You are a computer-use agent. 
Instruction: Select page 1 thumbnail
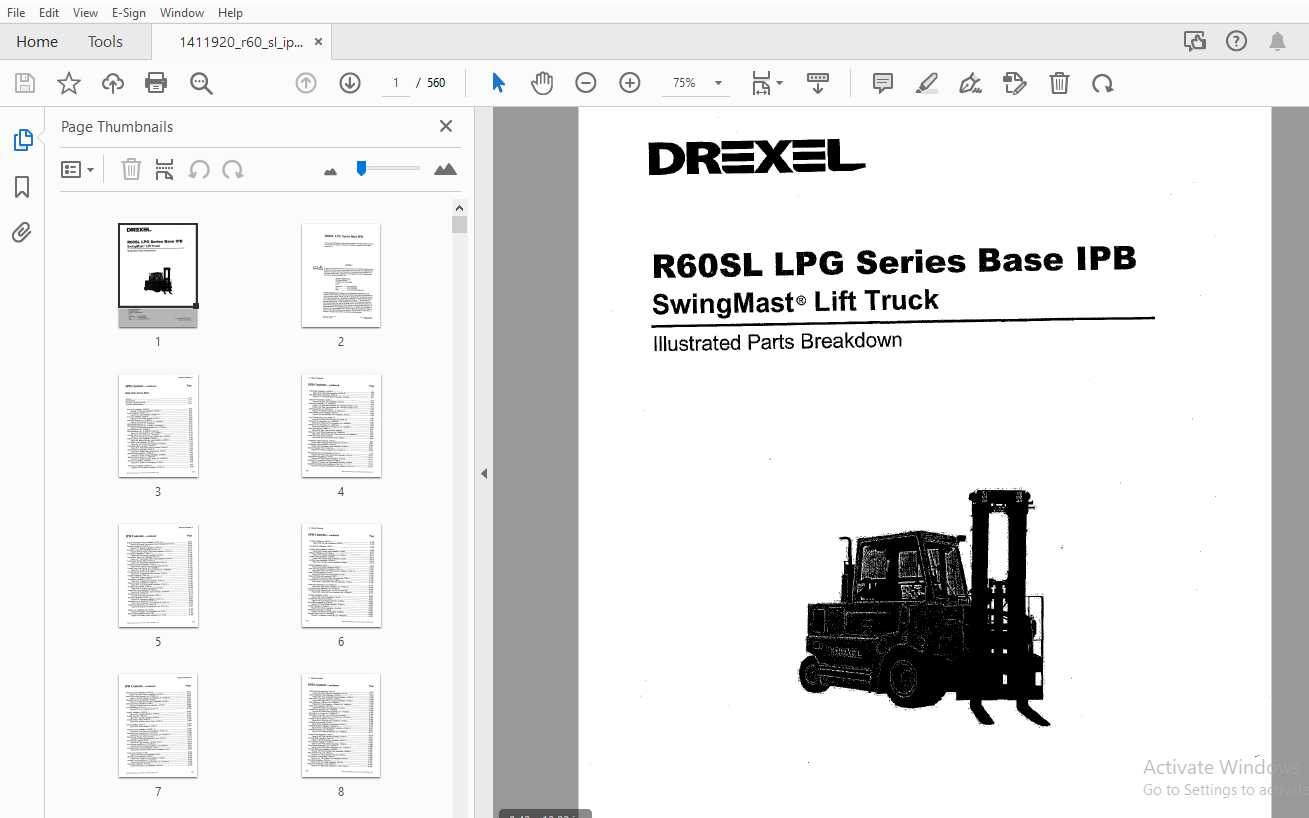point(158,275)
